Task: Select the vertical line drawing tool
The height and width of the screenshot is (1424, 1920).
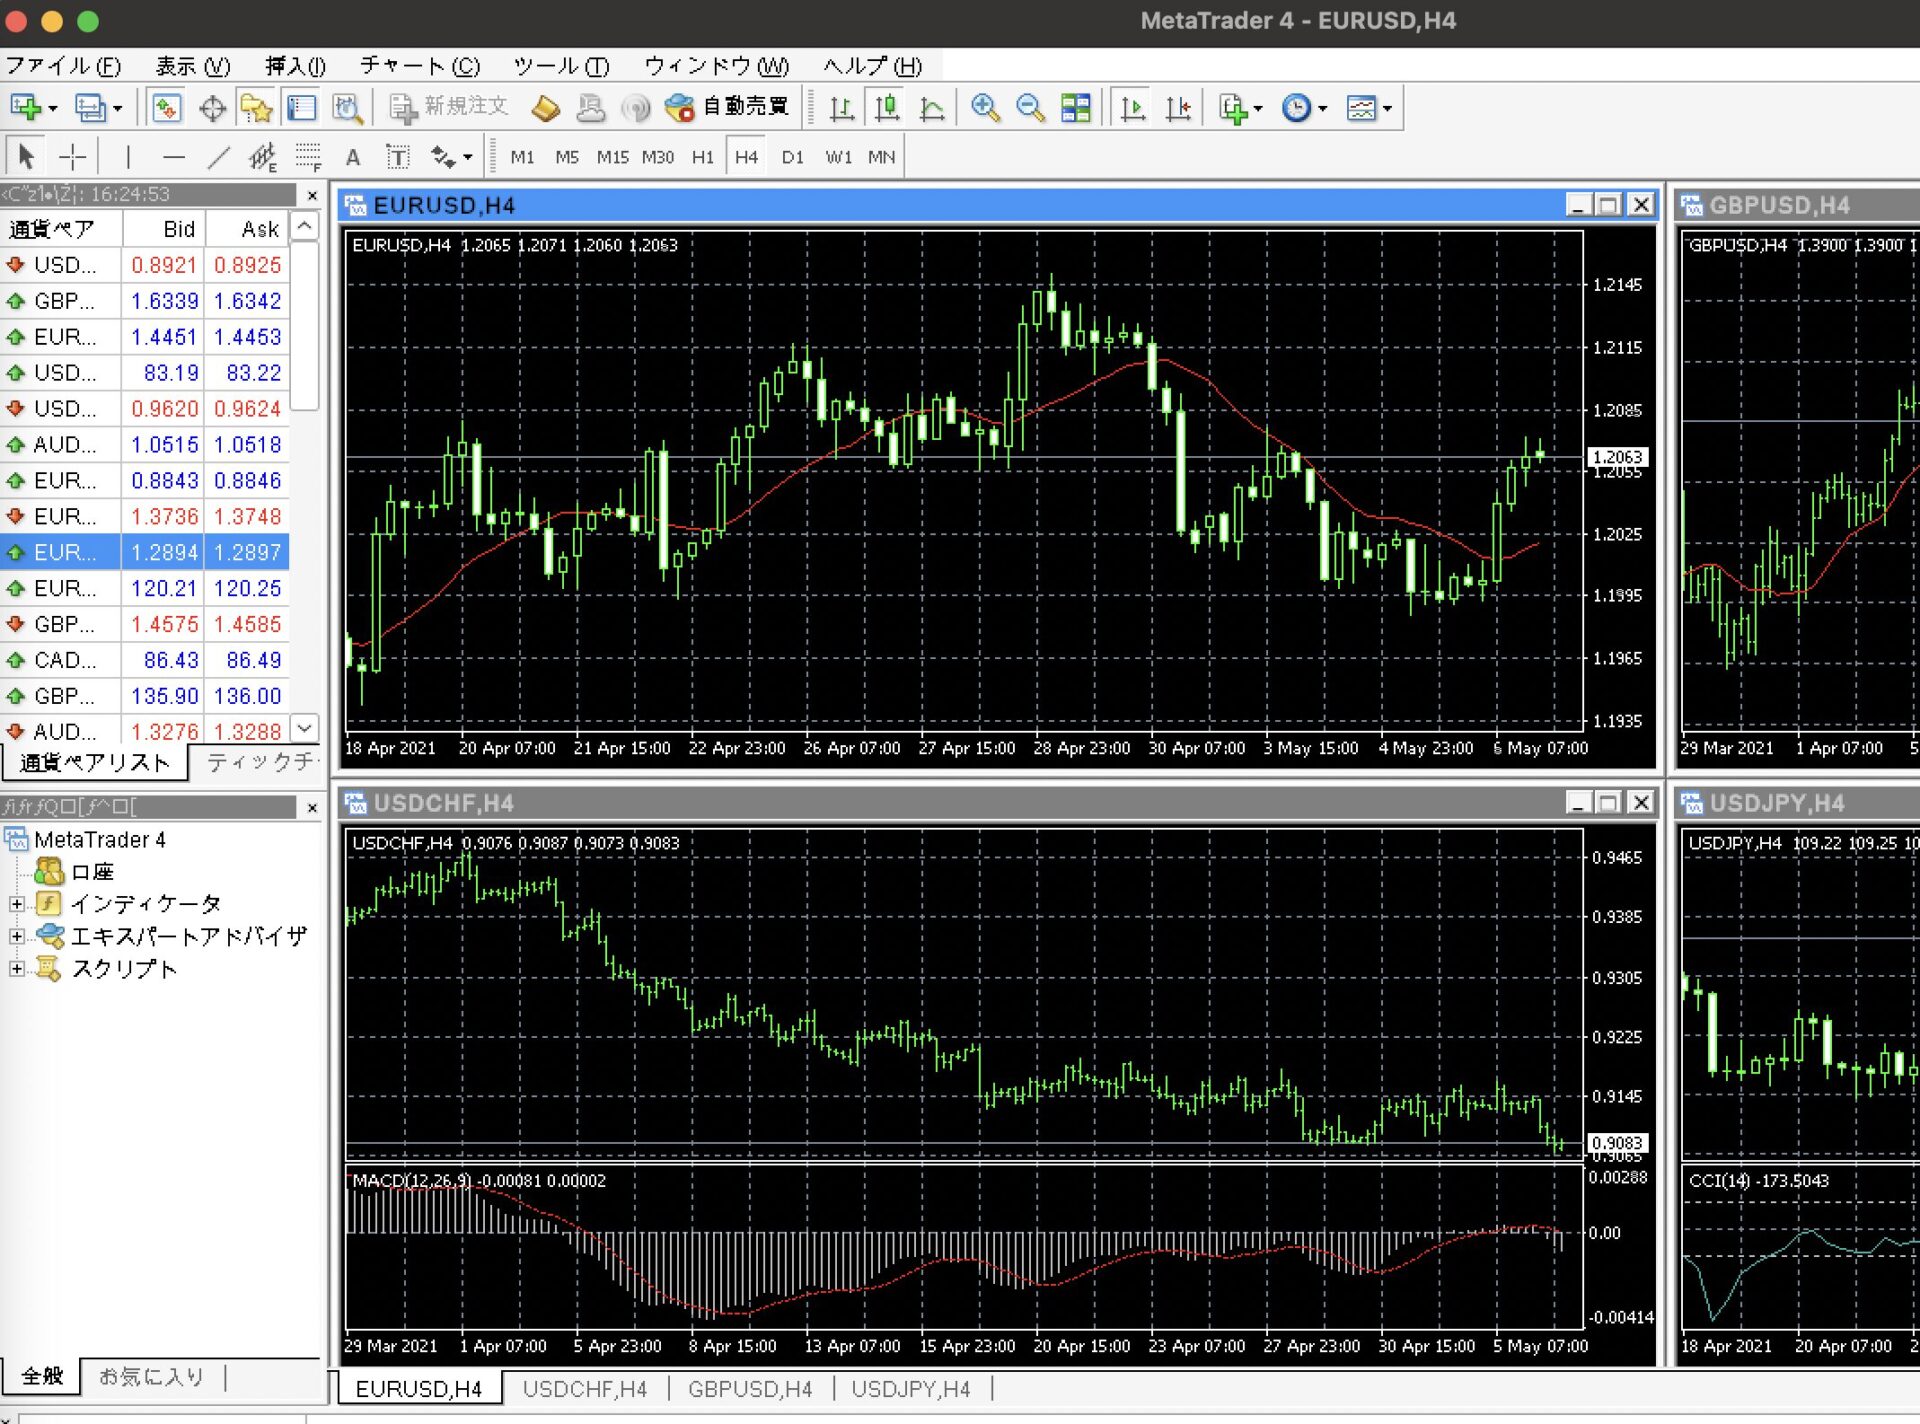Action: pos(128,157)
